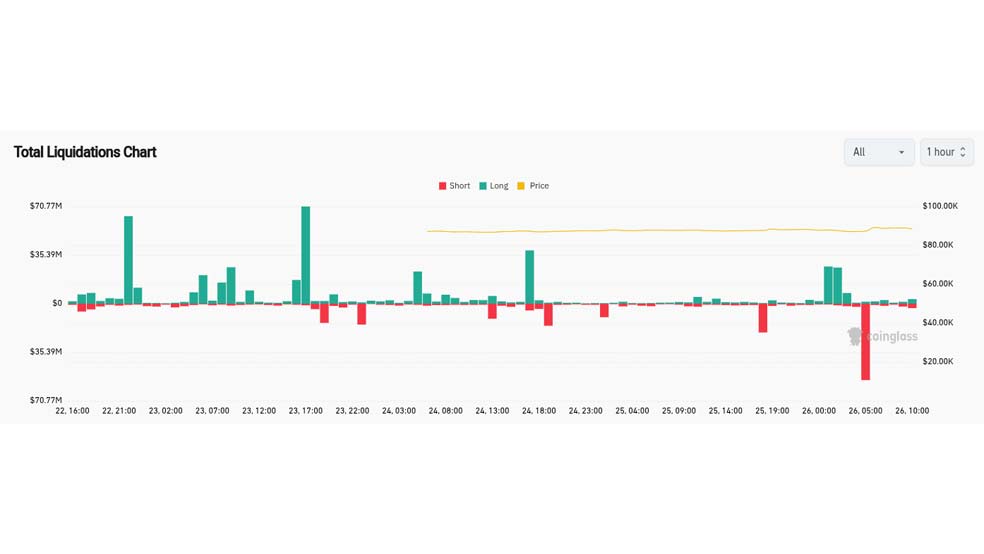Open the All exchanges dropdown
This screenshot has height=554, width=984.
(x=877, y=152)
